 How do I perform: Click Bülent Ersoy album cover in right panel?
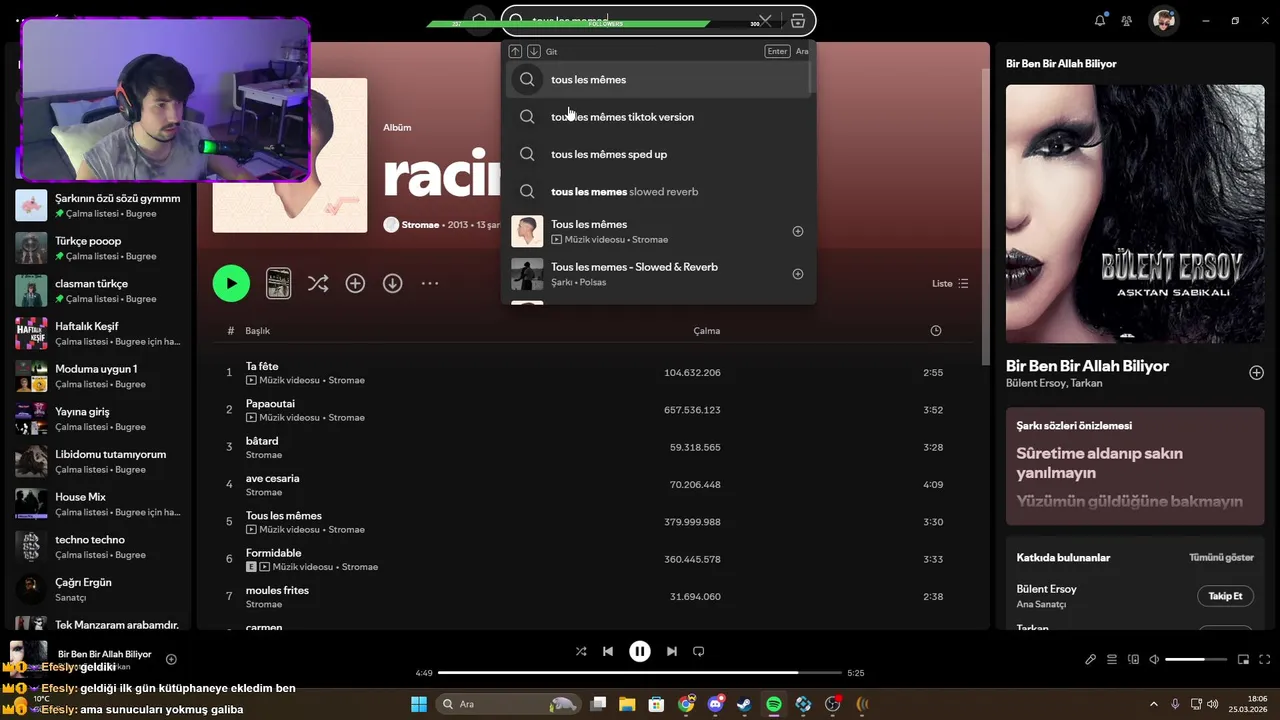click(1135, 213)
